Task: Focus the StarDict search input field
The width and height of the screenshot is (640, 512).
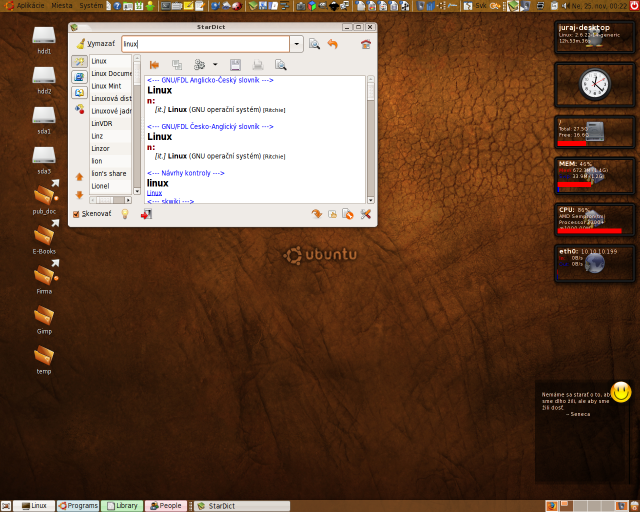Action: [x=205, y=44]
